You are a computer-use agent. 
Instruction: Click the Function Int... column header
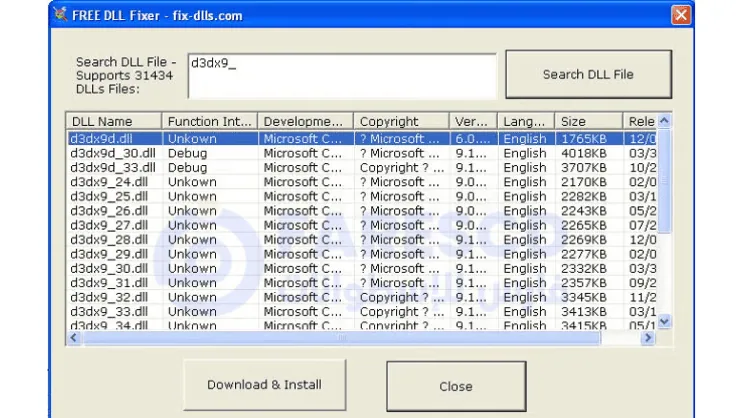coord(209,122)
